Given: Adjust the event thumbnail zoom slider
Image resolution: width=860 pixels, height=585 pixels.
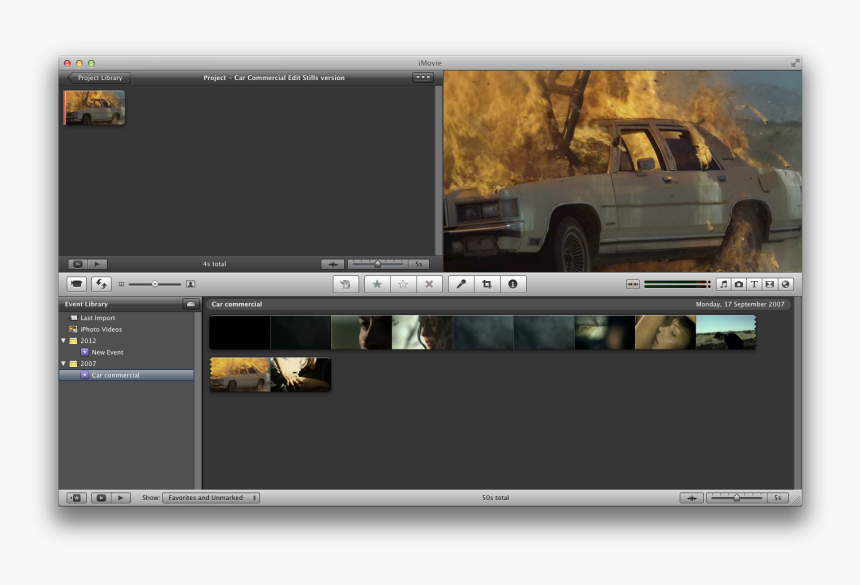Looking at the screenshot, I should coord(738,496).
